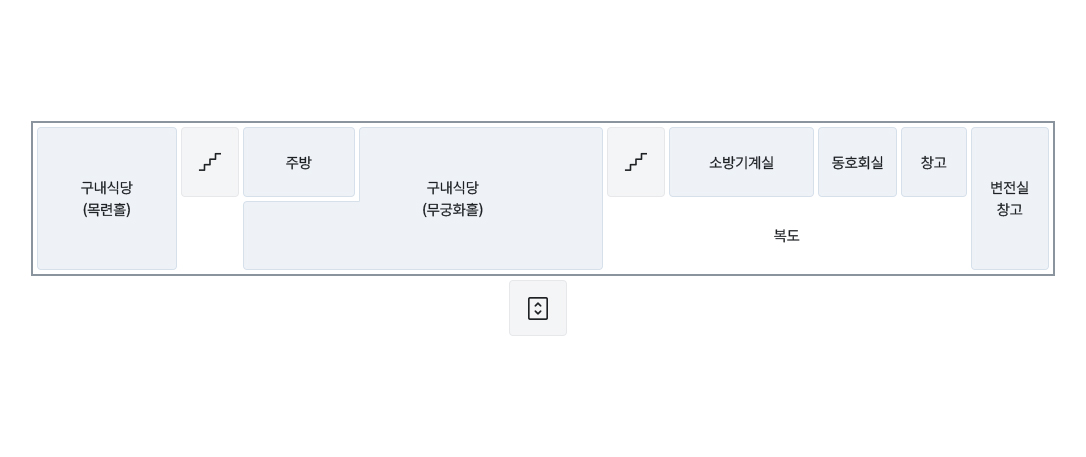1086x457 pixels.
Task: Click the staircase icon beside 목련홀
Action: [210, 162]
